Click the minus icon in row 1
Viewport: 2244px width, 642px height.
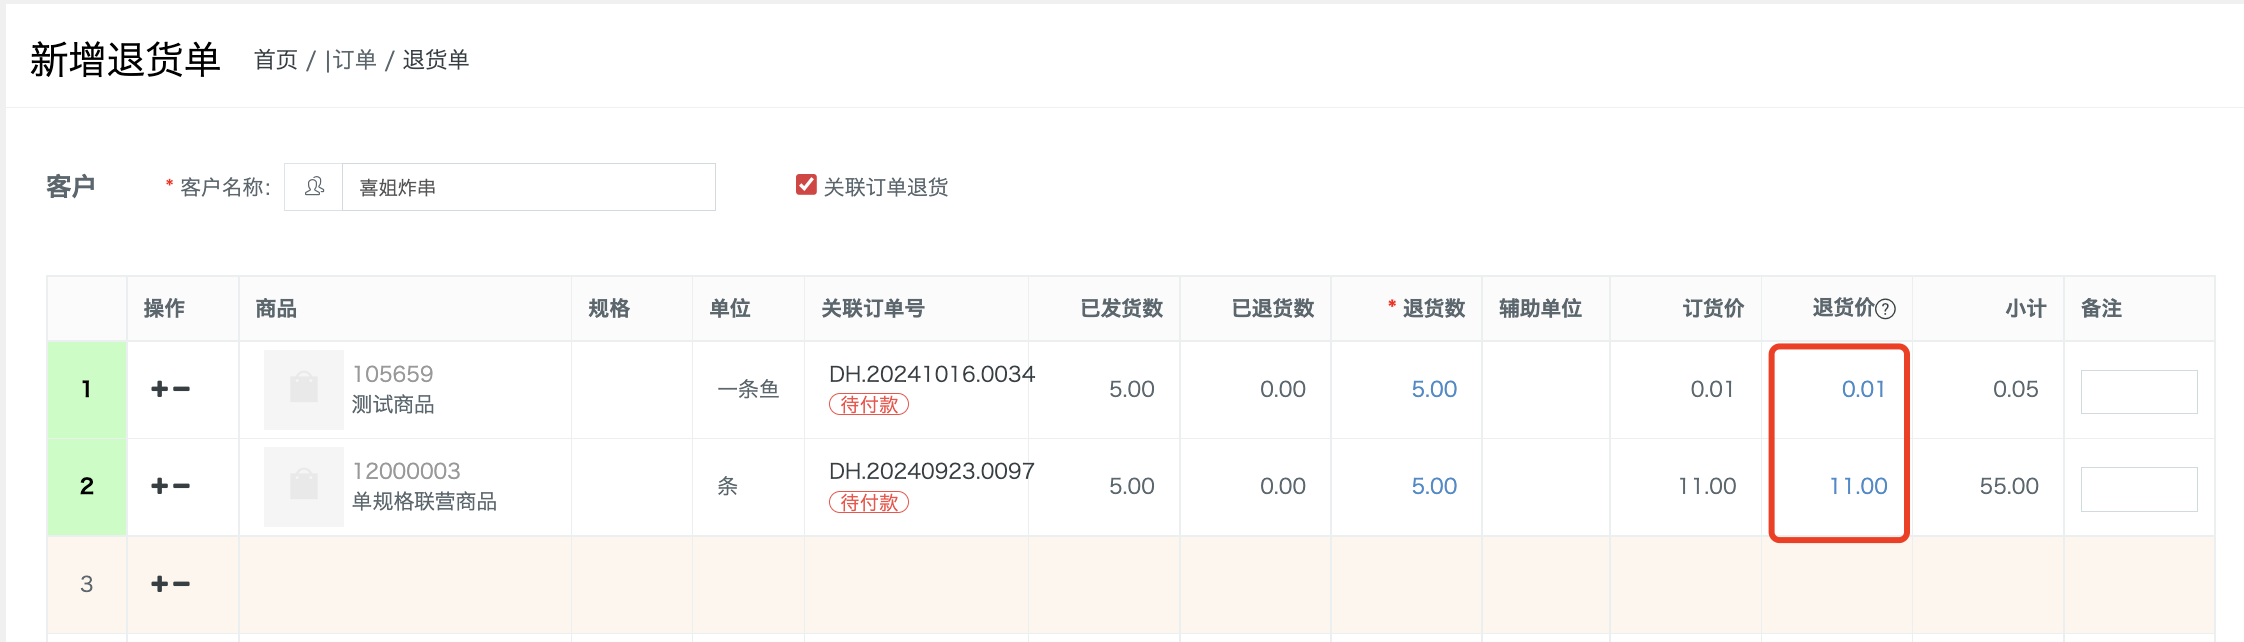tap(181, 389)
